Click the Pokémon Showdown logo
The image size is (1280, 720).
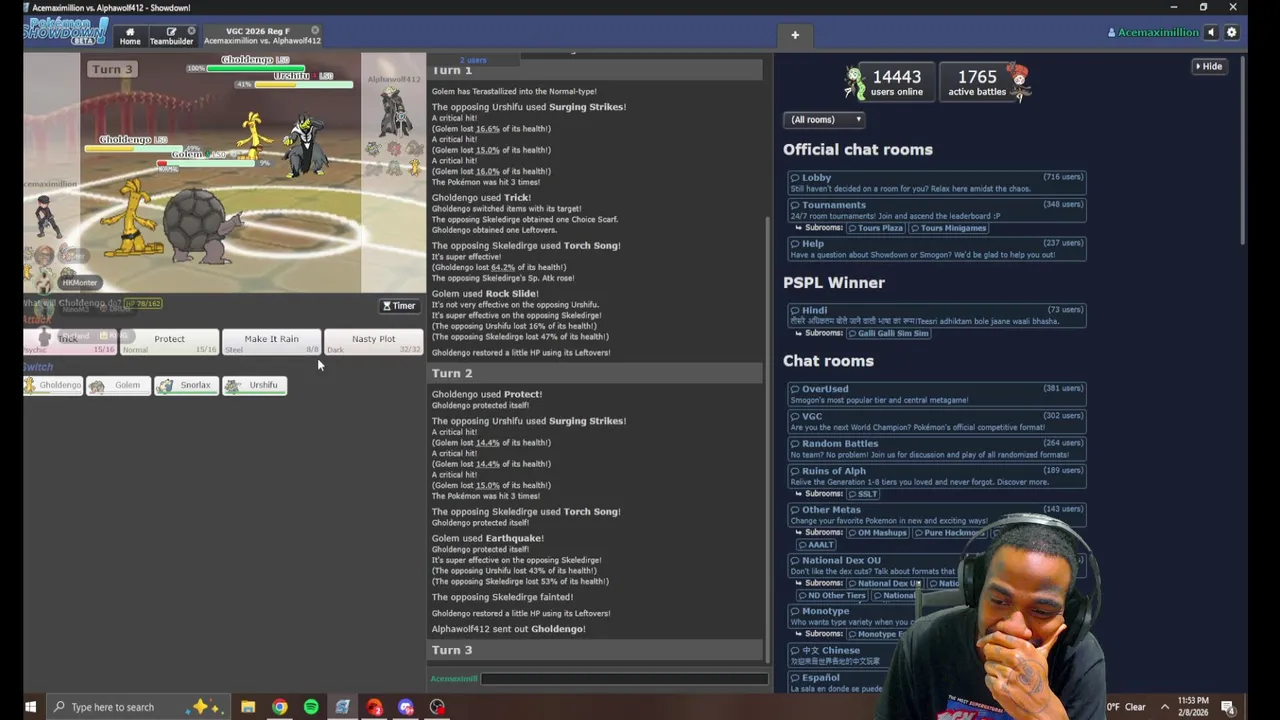pos(66,32)
